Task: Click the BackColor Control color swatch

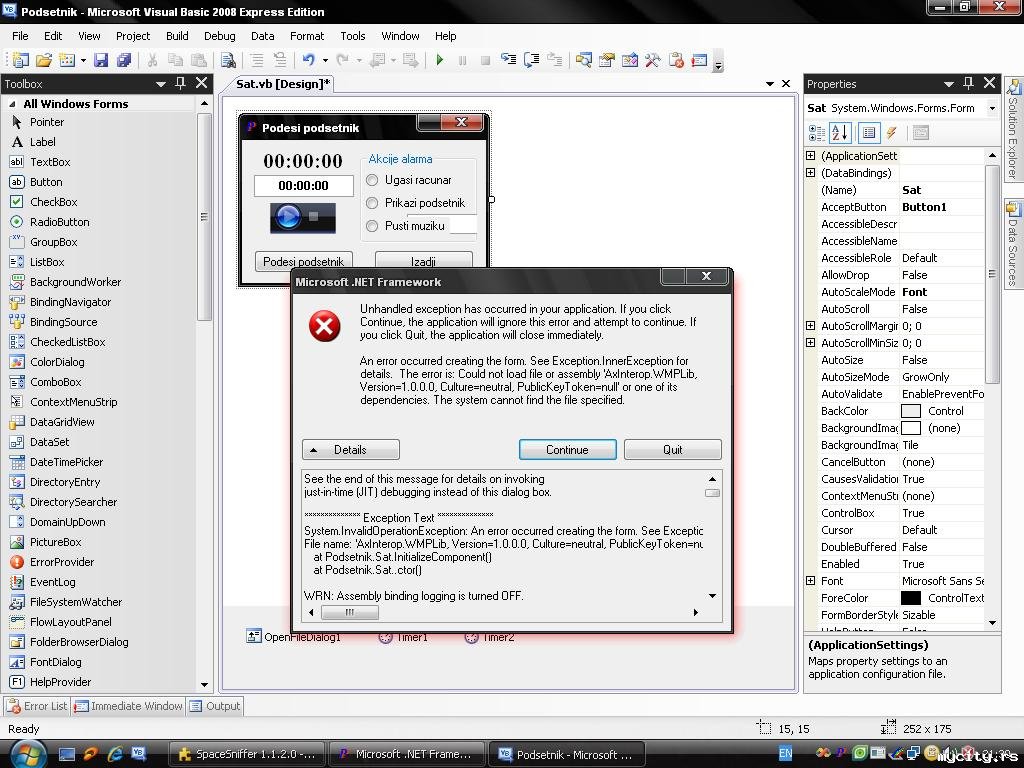Action: tap(910, 411)
